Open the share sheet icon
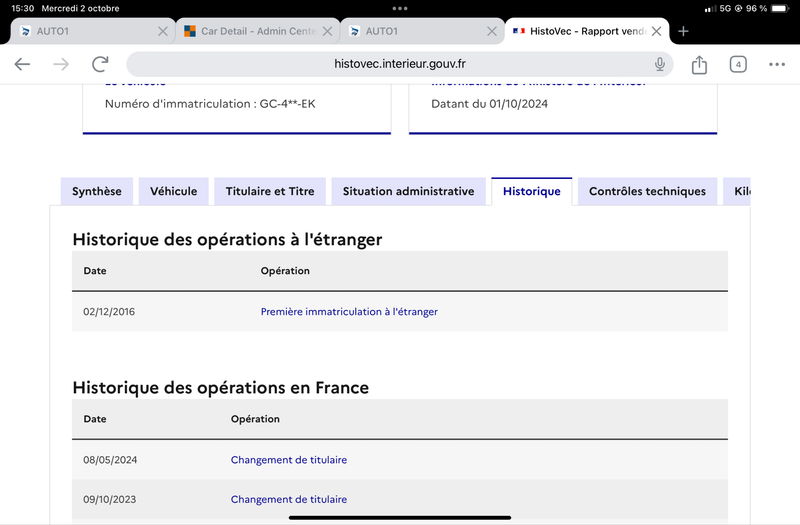Screen dimensions: 800x525 pyautogui.click(x=699, y=64)
